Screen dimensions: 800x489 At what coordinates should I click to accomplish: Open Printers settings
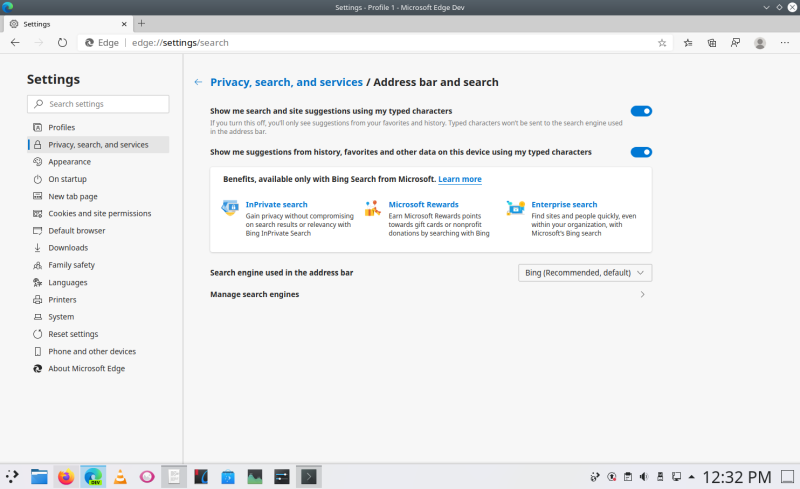[x=98, y=300]
